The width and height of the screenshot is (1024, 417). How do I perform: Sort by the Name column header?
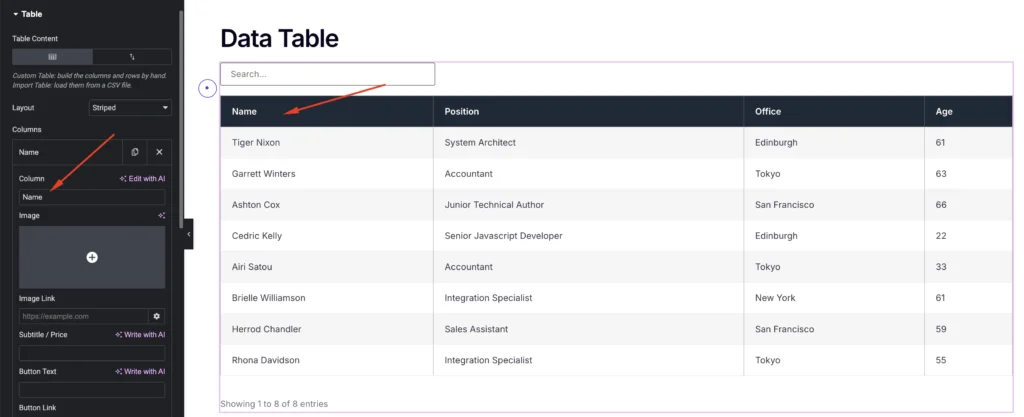click(x=327, y=112)
